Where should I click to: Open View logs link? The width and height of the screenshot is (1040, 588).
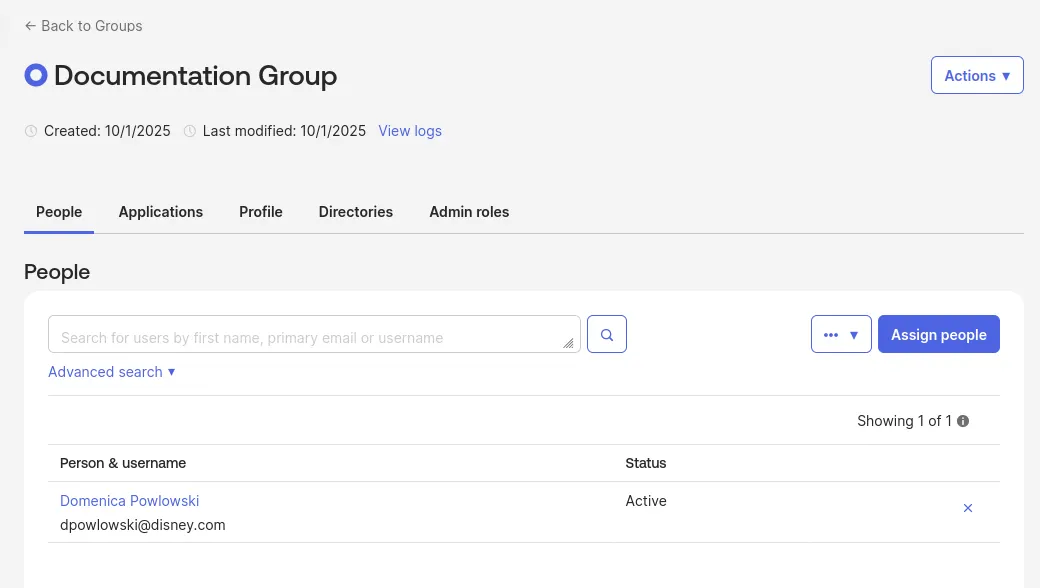point(410,131)
